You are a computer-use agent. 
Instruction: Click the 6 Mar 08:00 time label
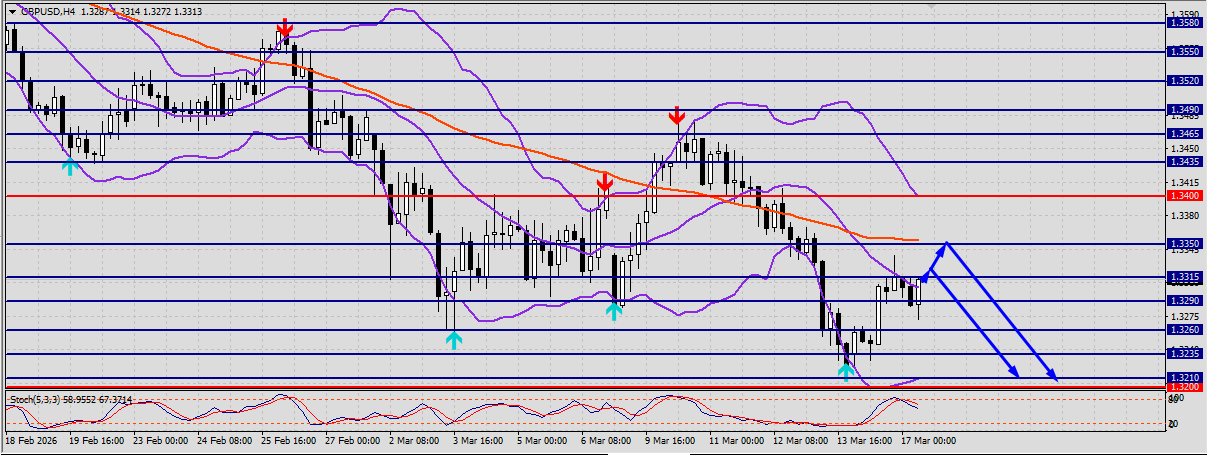point(608,440)
